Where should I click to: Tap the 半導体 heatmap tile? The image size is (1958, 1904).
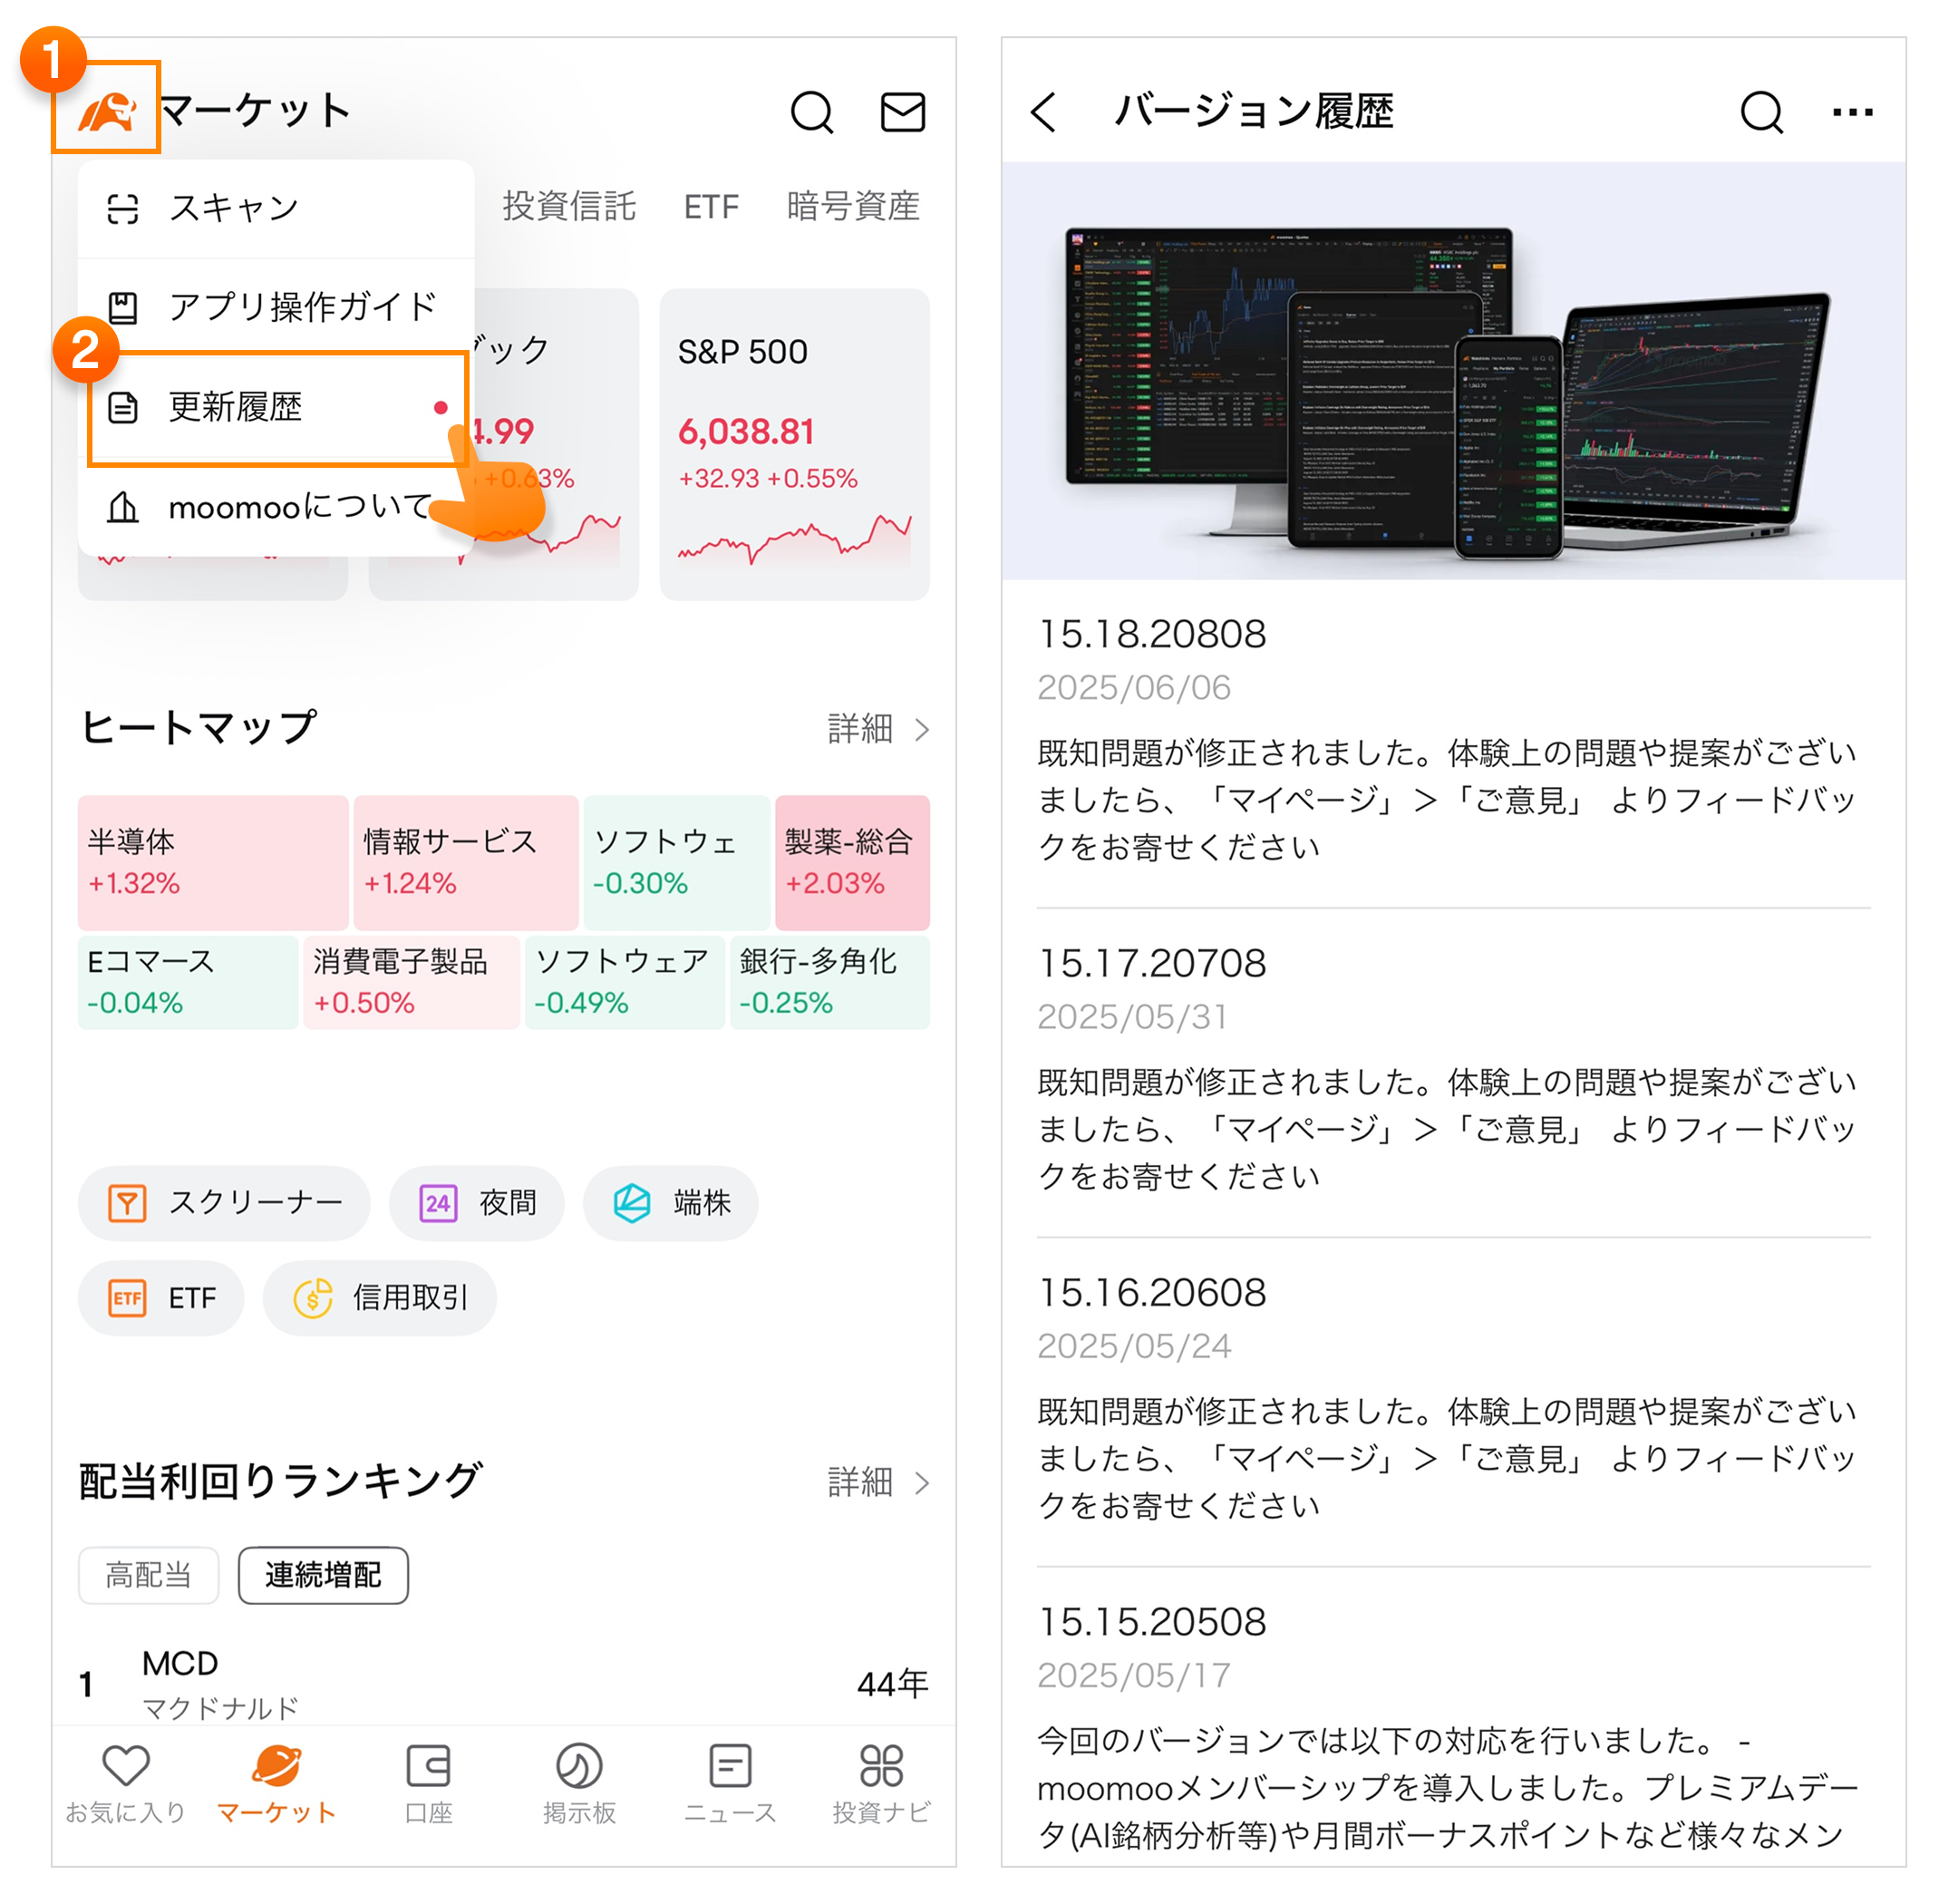point(212,862)
